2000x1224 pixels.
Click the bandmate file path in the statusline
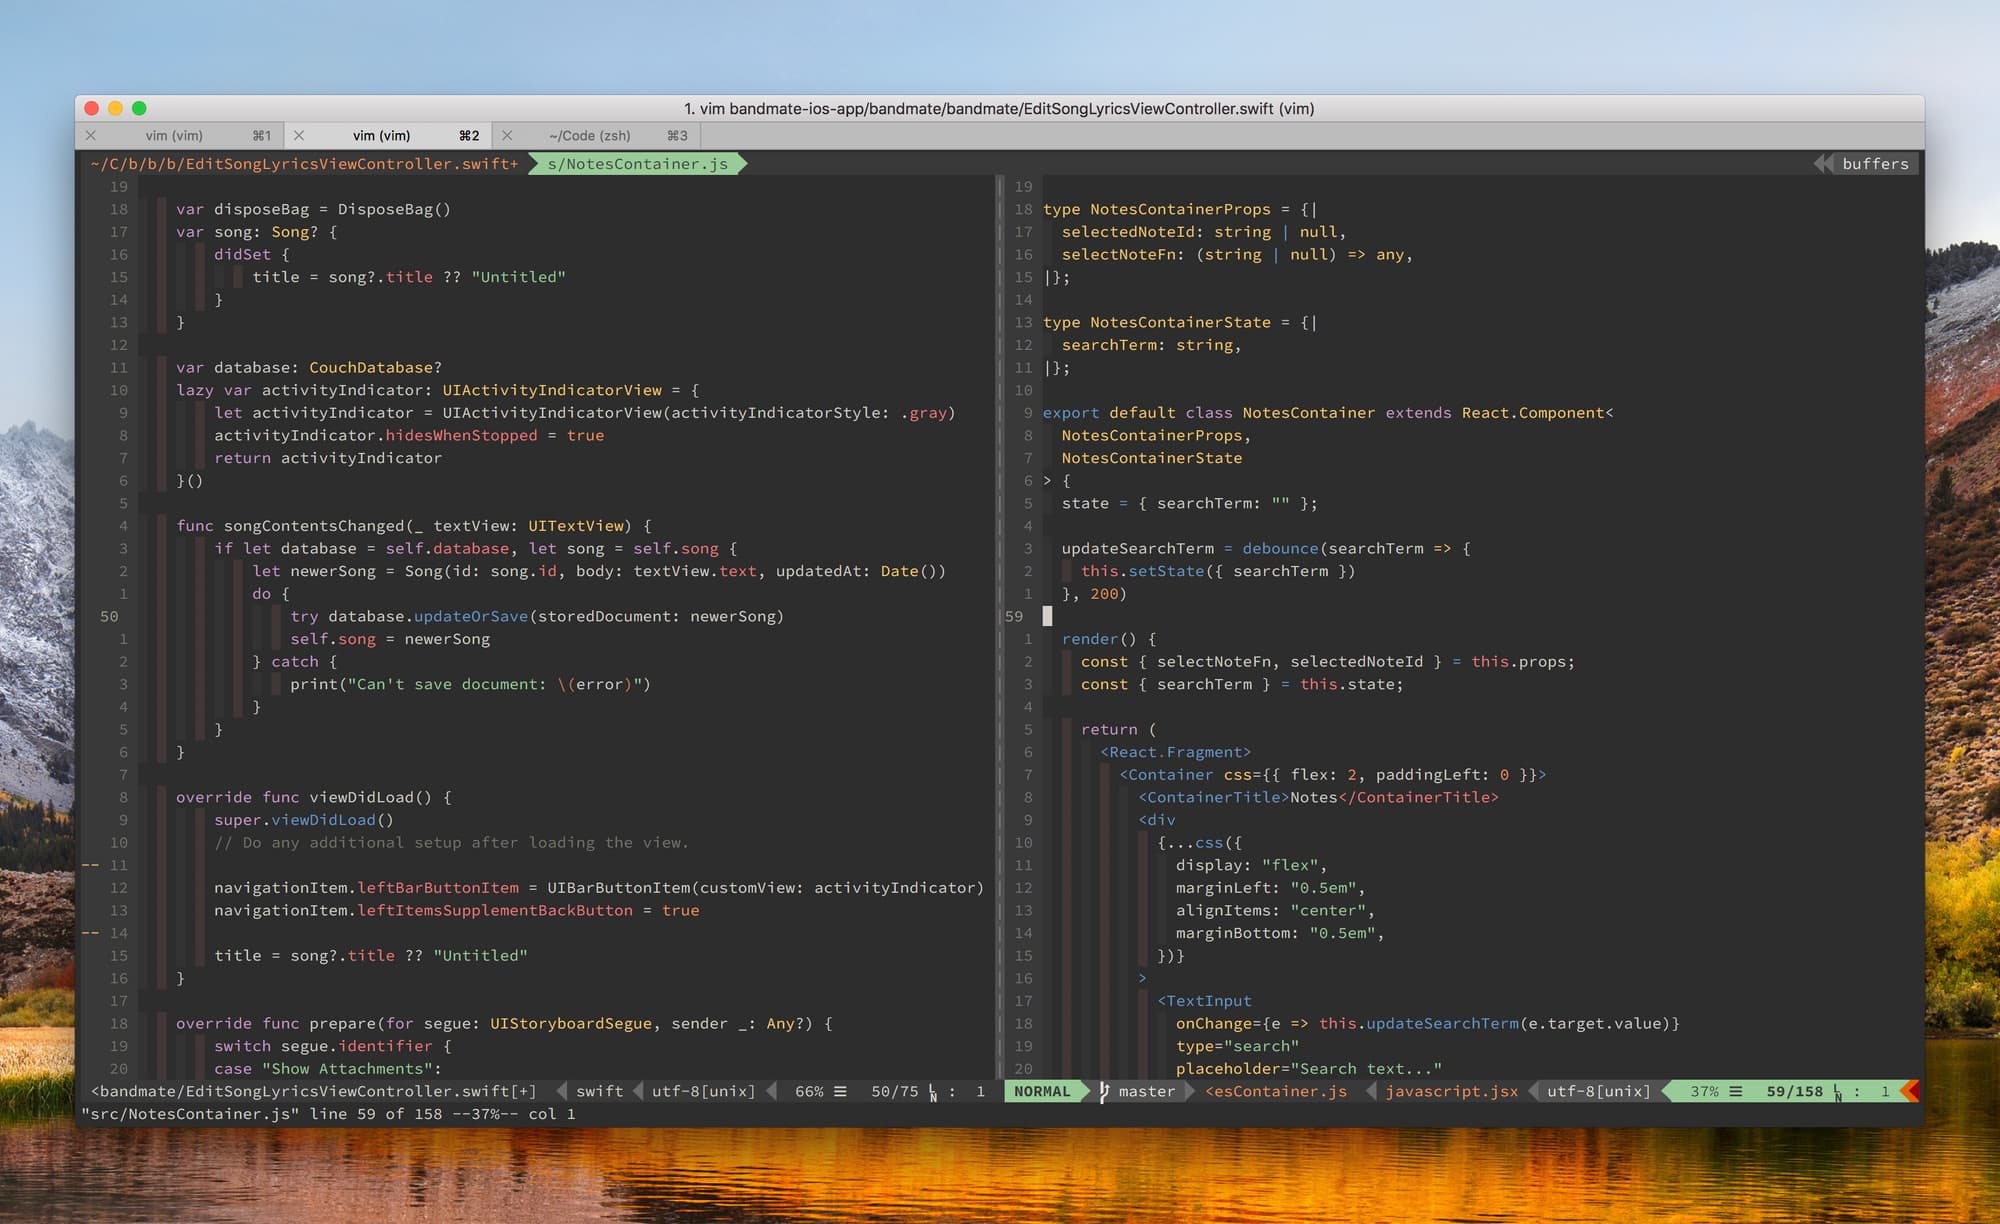[x=310, y=1091]
